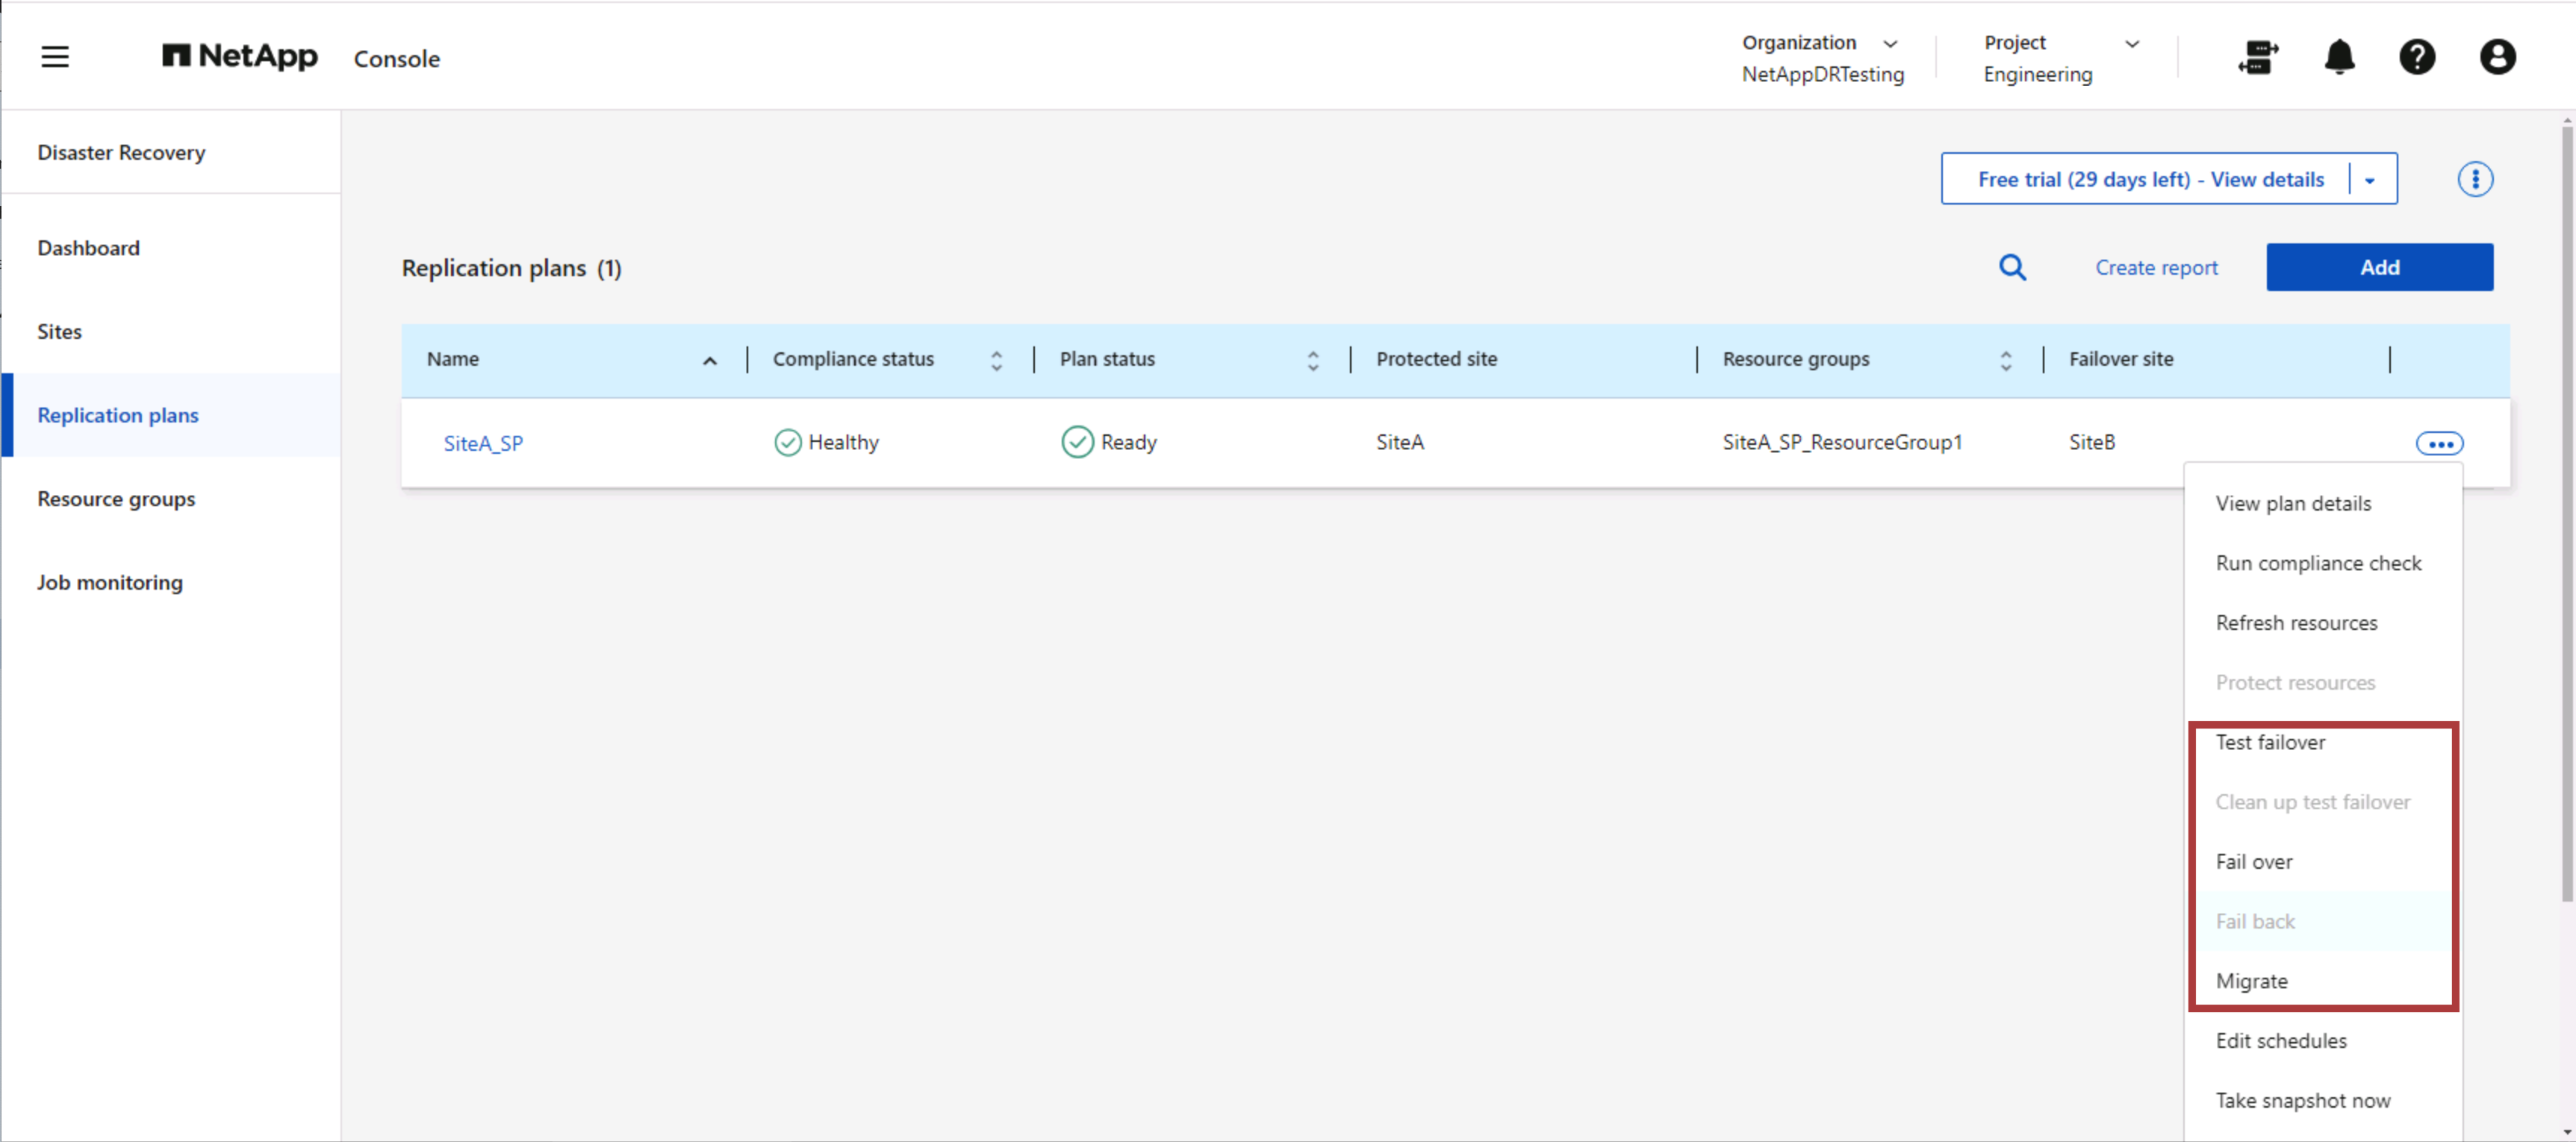Open search for replication plans
The height and width of the screenshot is (1142, 2576).
(x=2013, y=267)
